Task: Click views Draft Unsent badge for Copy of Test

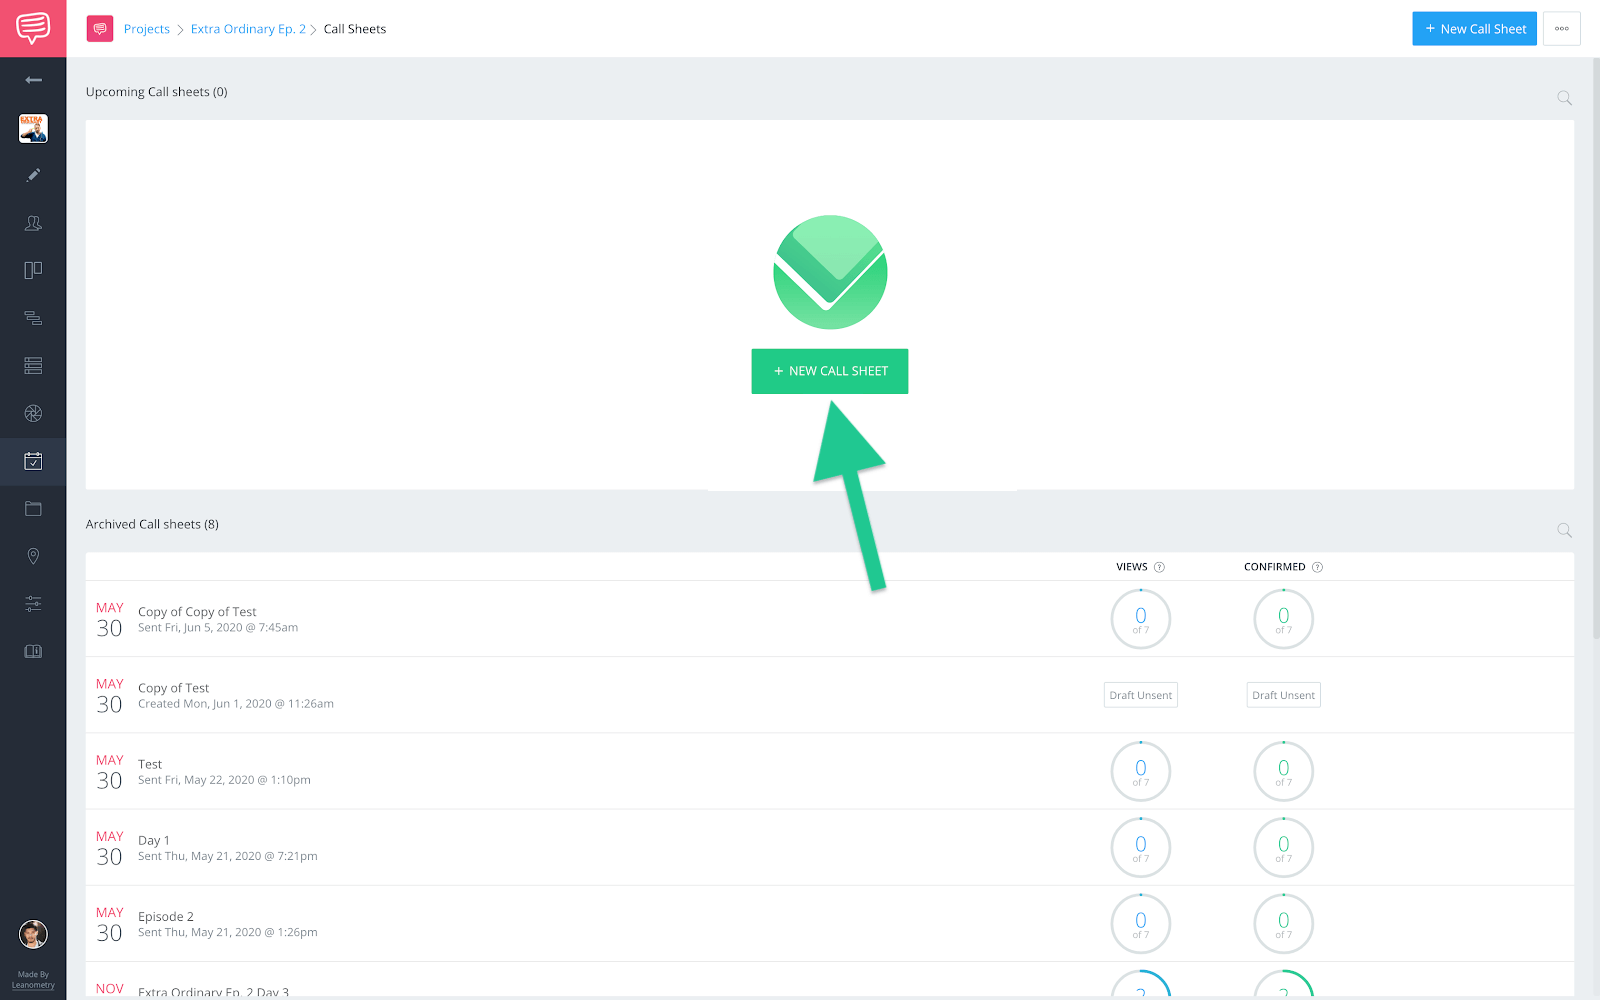Action: [1141, 695]
